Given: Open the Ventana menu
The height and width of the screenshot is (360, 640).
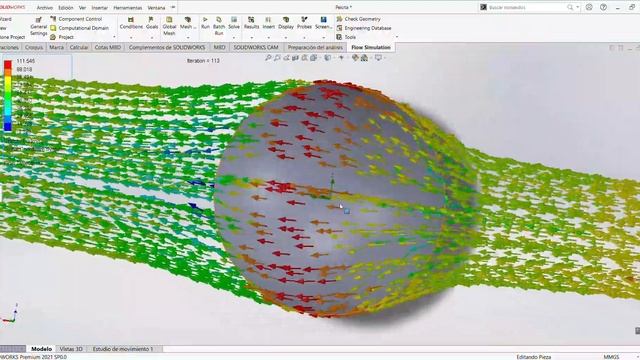Looking at the screenshot, I should point(156,8).
